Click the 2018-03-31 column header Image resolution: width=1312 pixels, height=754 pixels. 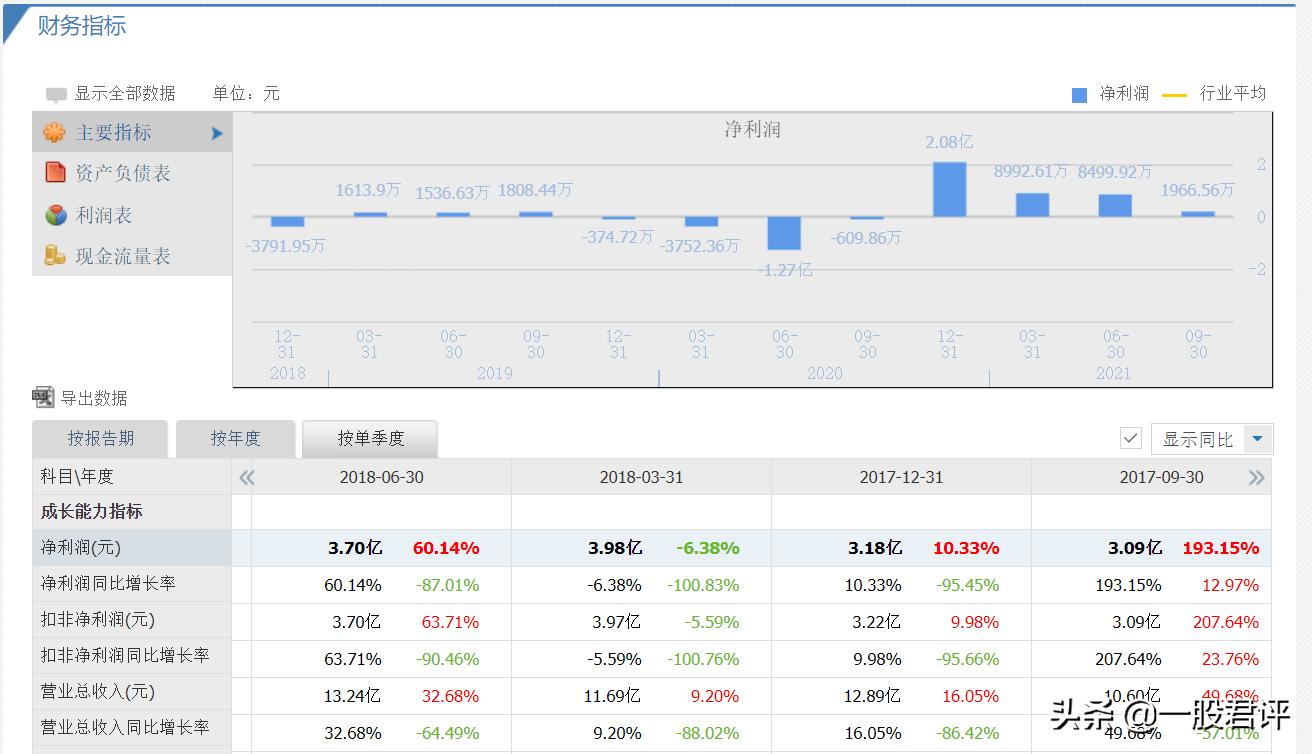(641, 477)
